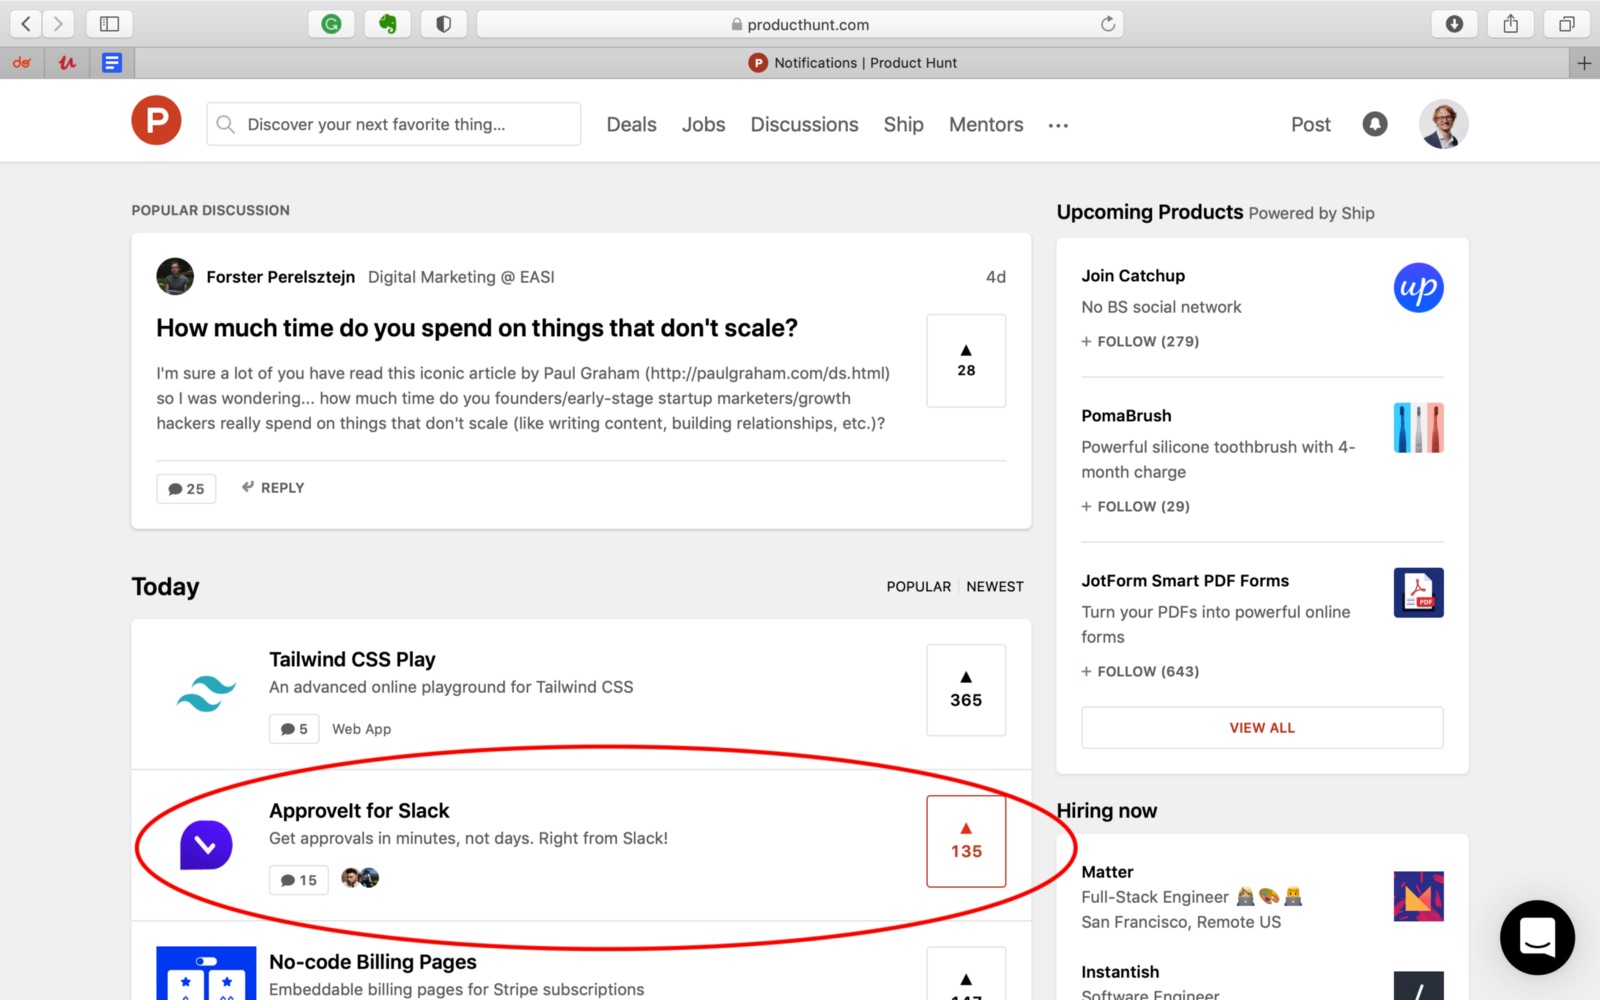Focus the Discover your next favorite thing search field
The height and width of the screenshot is (1000, 1600).
click(x=393, y=124)
